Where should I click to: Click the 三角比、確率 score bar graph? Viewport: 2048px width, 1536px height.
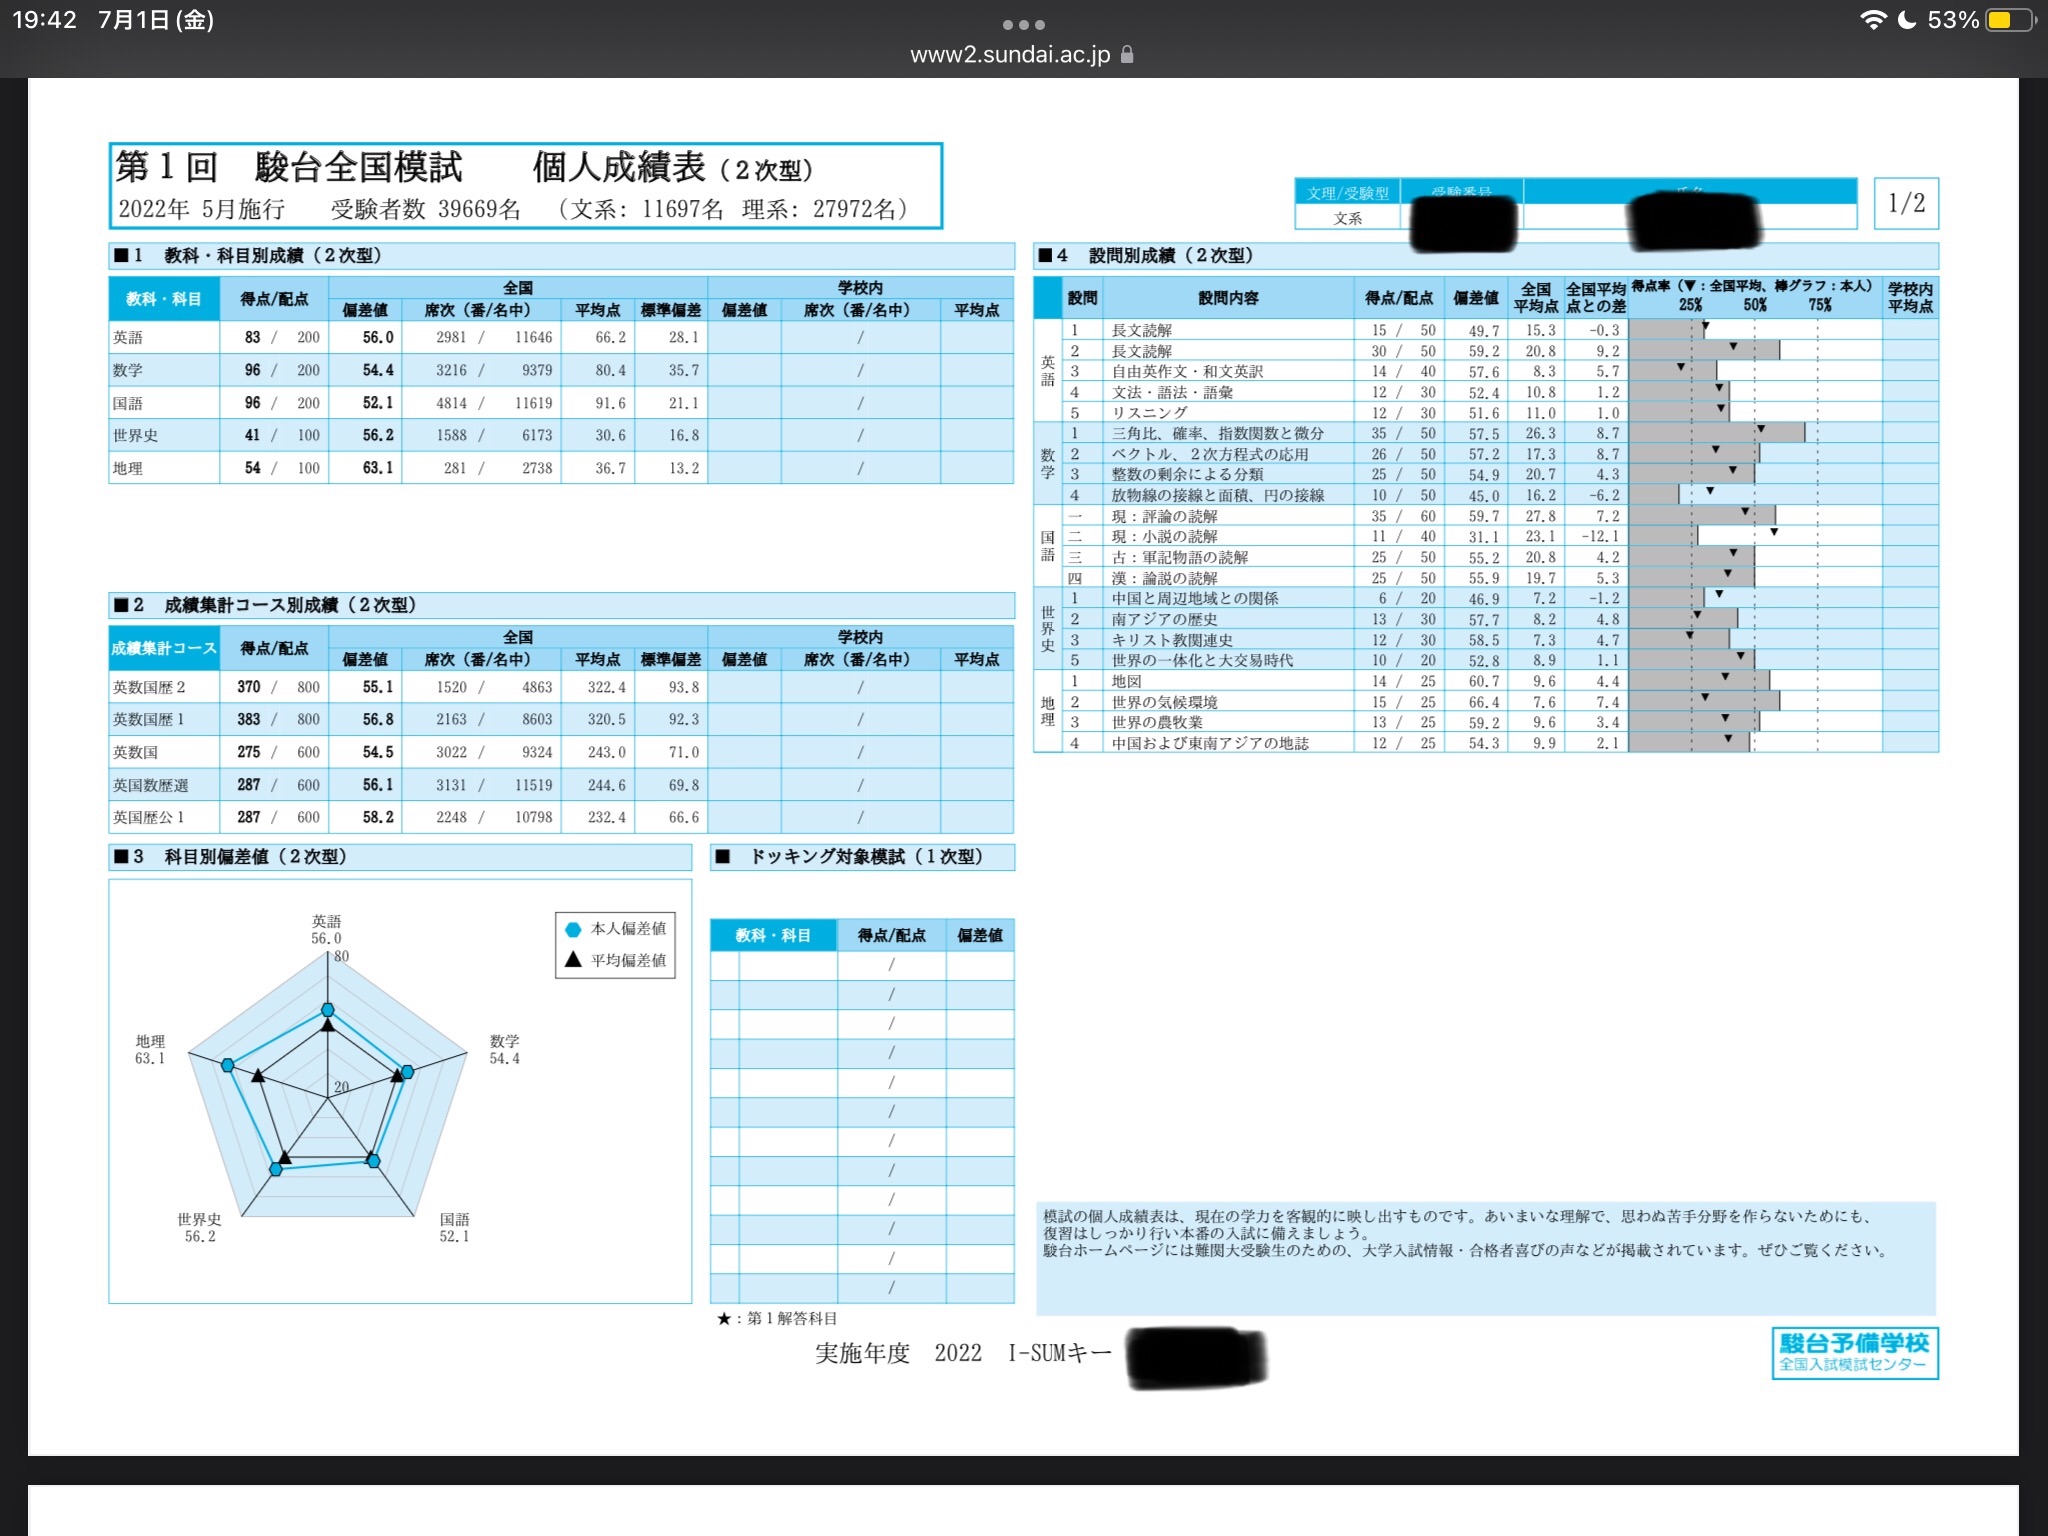coord(1717,433)
